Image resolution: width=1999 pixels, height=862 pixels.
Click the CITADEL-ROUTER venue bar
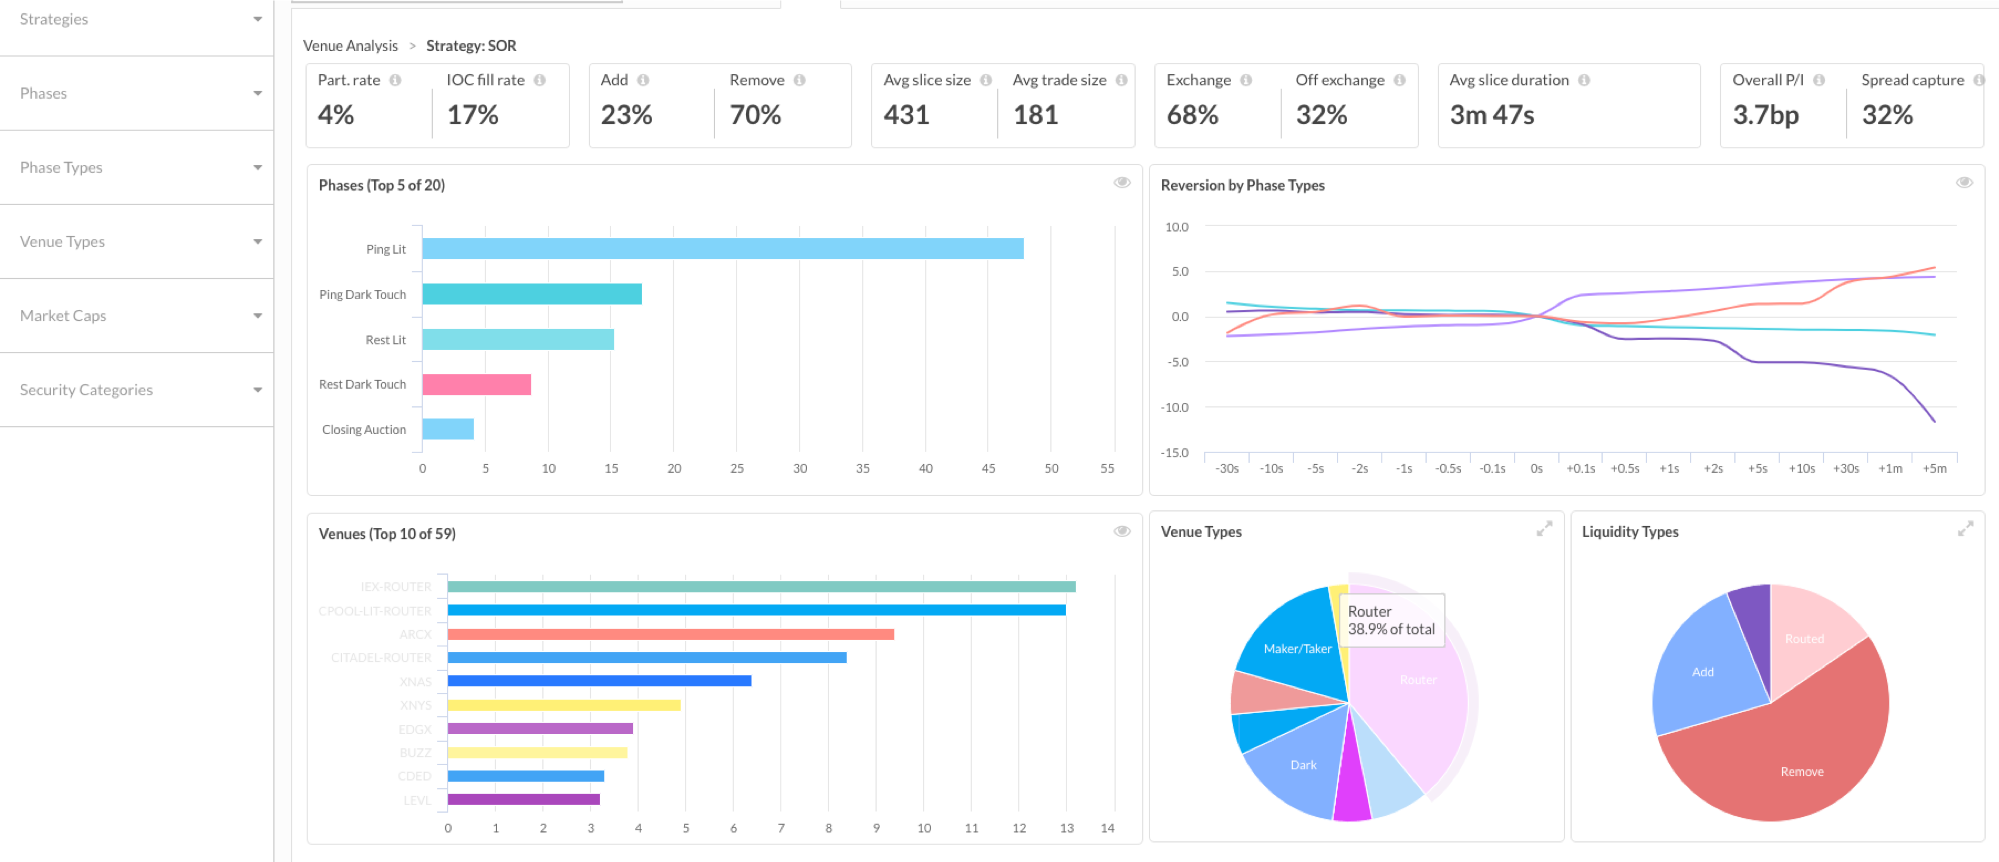pyautogui.click(x=647, y=658)
